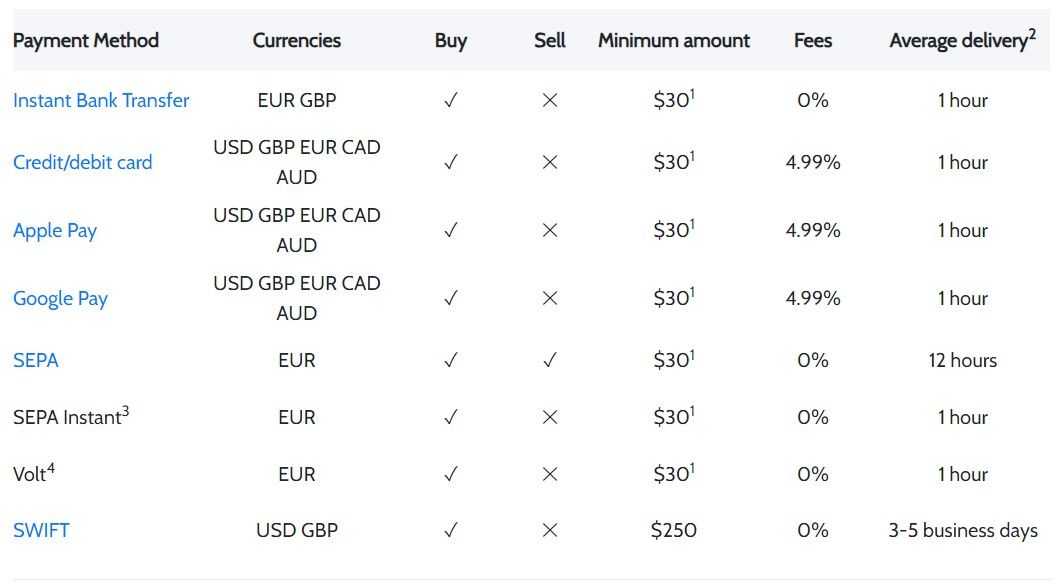Viewport: 1057px width, 587px height.
Task: Click the 4.99% fee for Apple Pay
Action: pyautogui.click(x=813, y=230)
